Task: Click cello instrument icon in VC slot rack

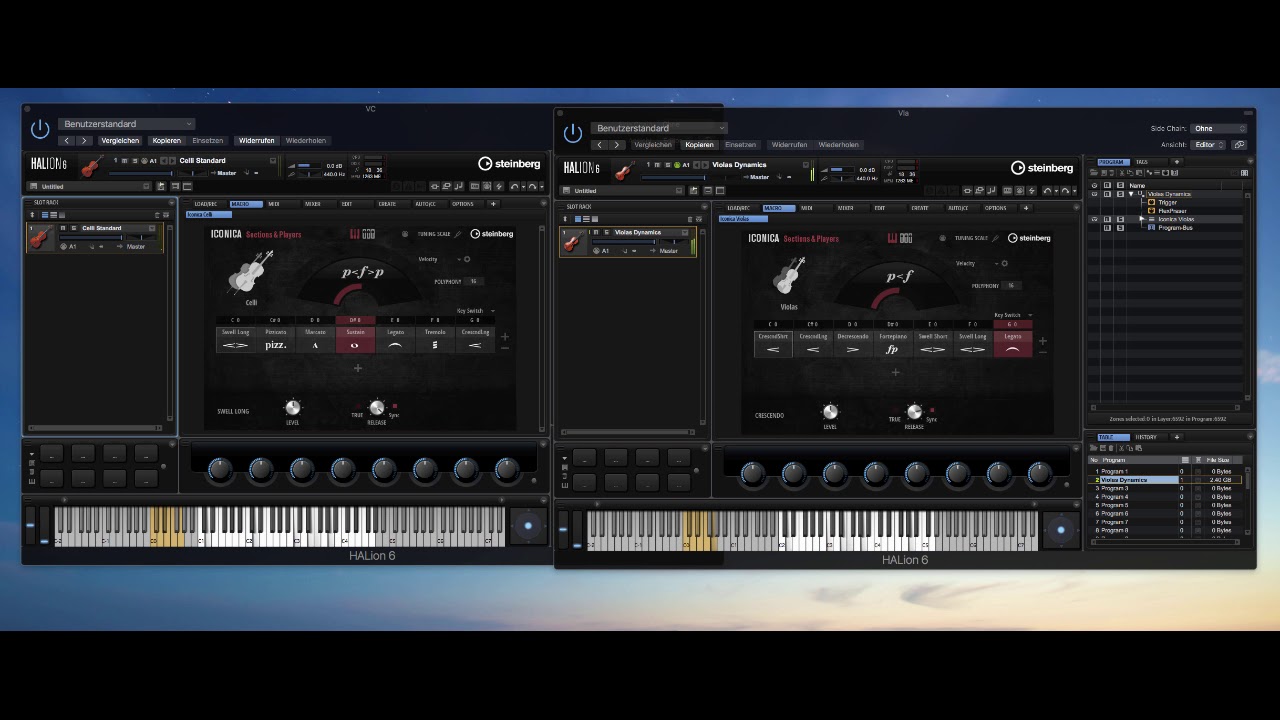Action: click(x=40, y=237)
